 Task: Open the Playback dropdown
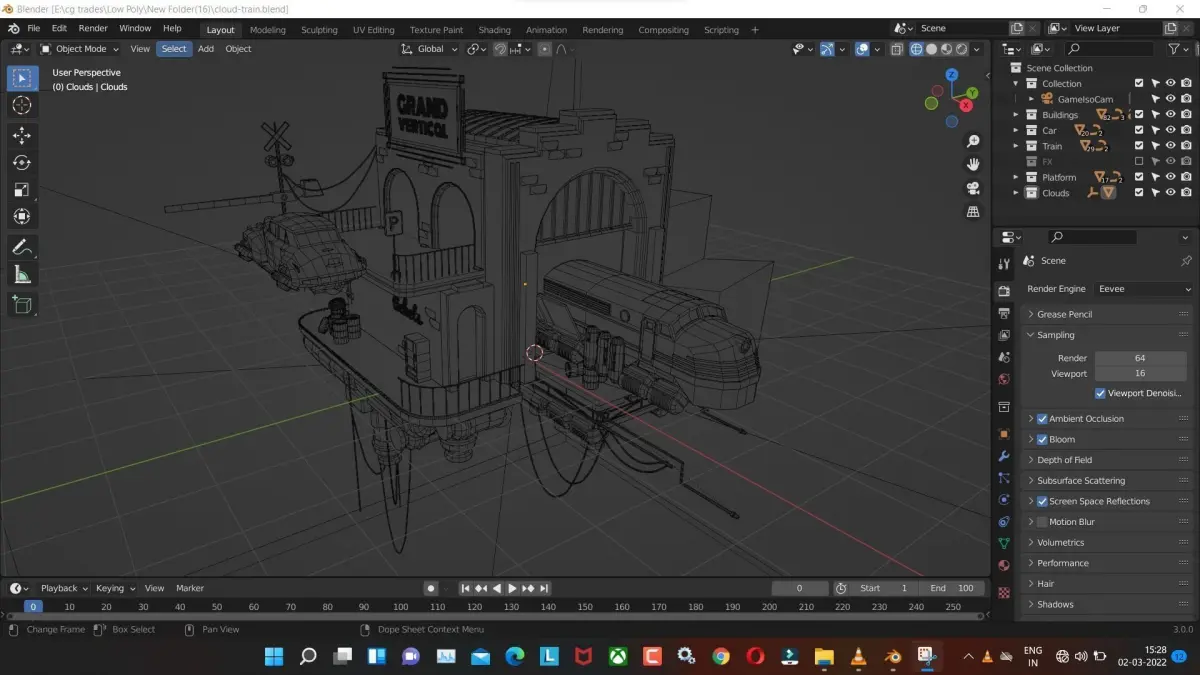(x=63, y=588)
